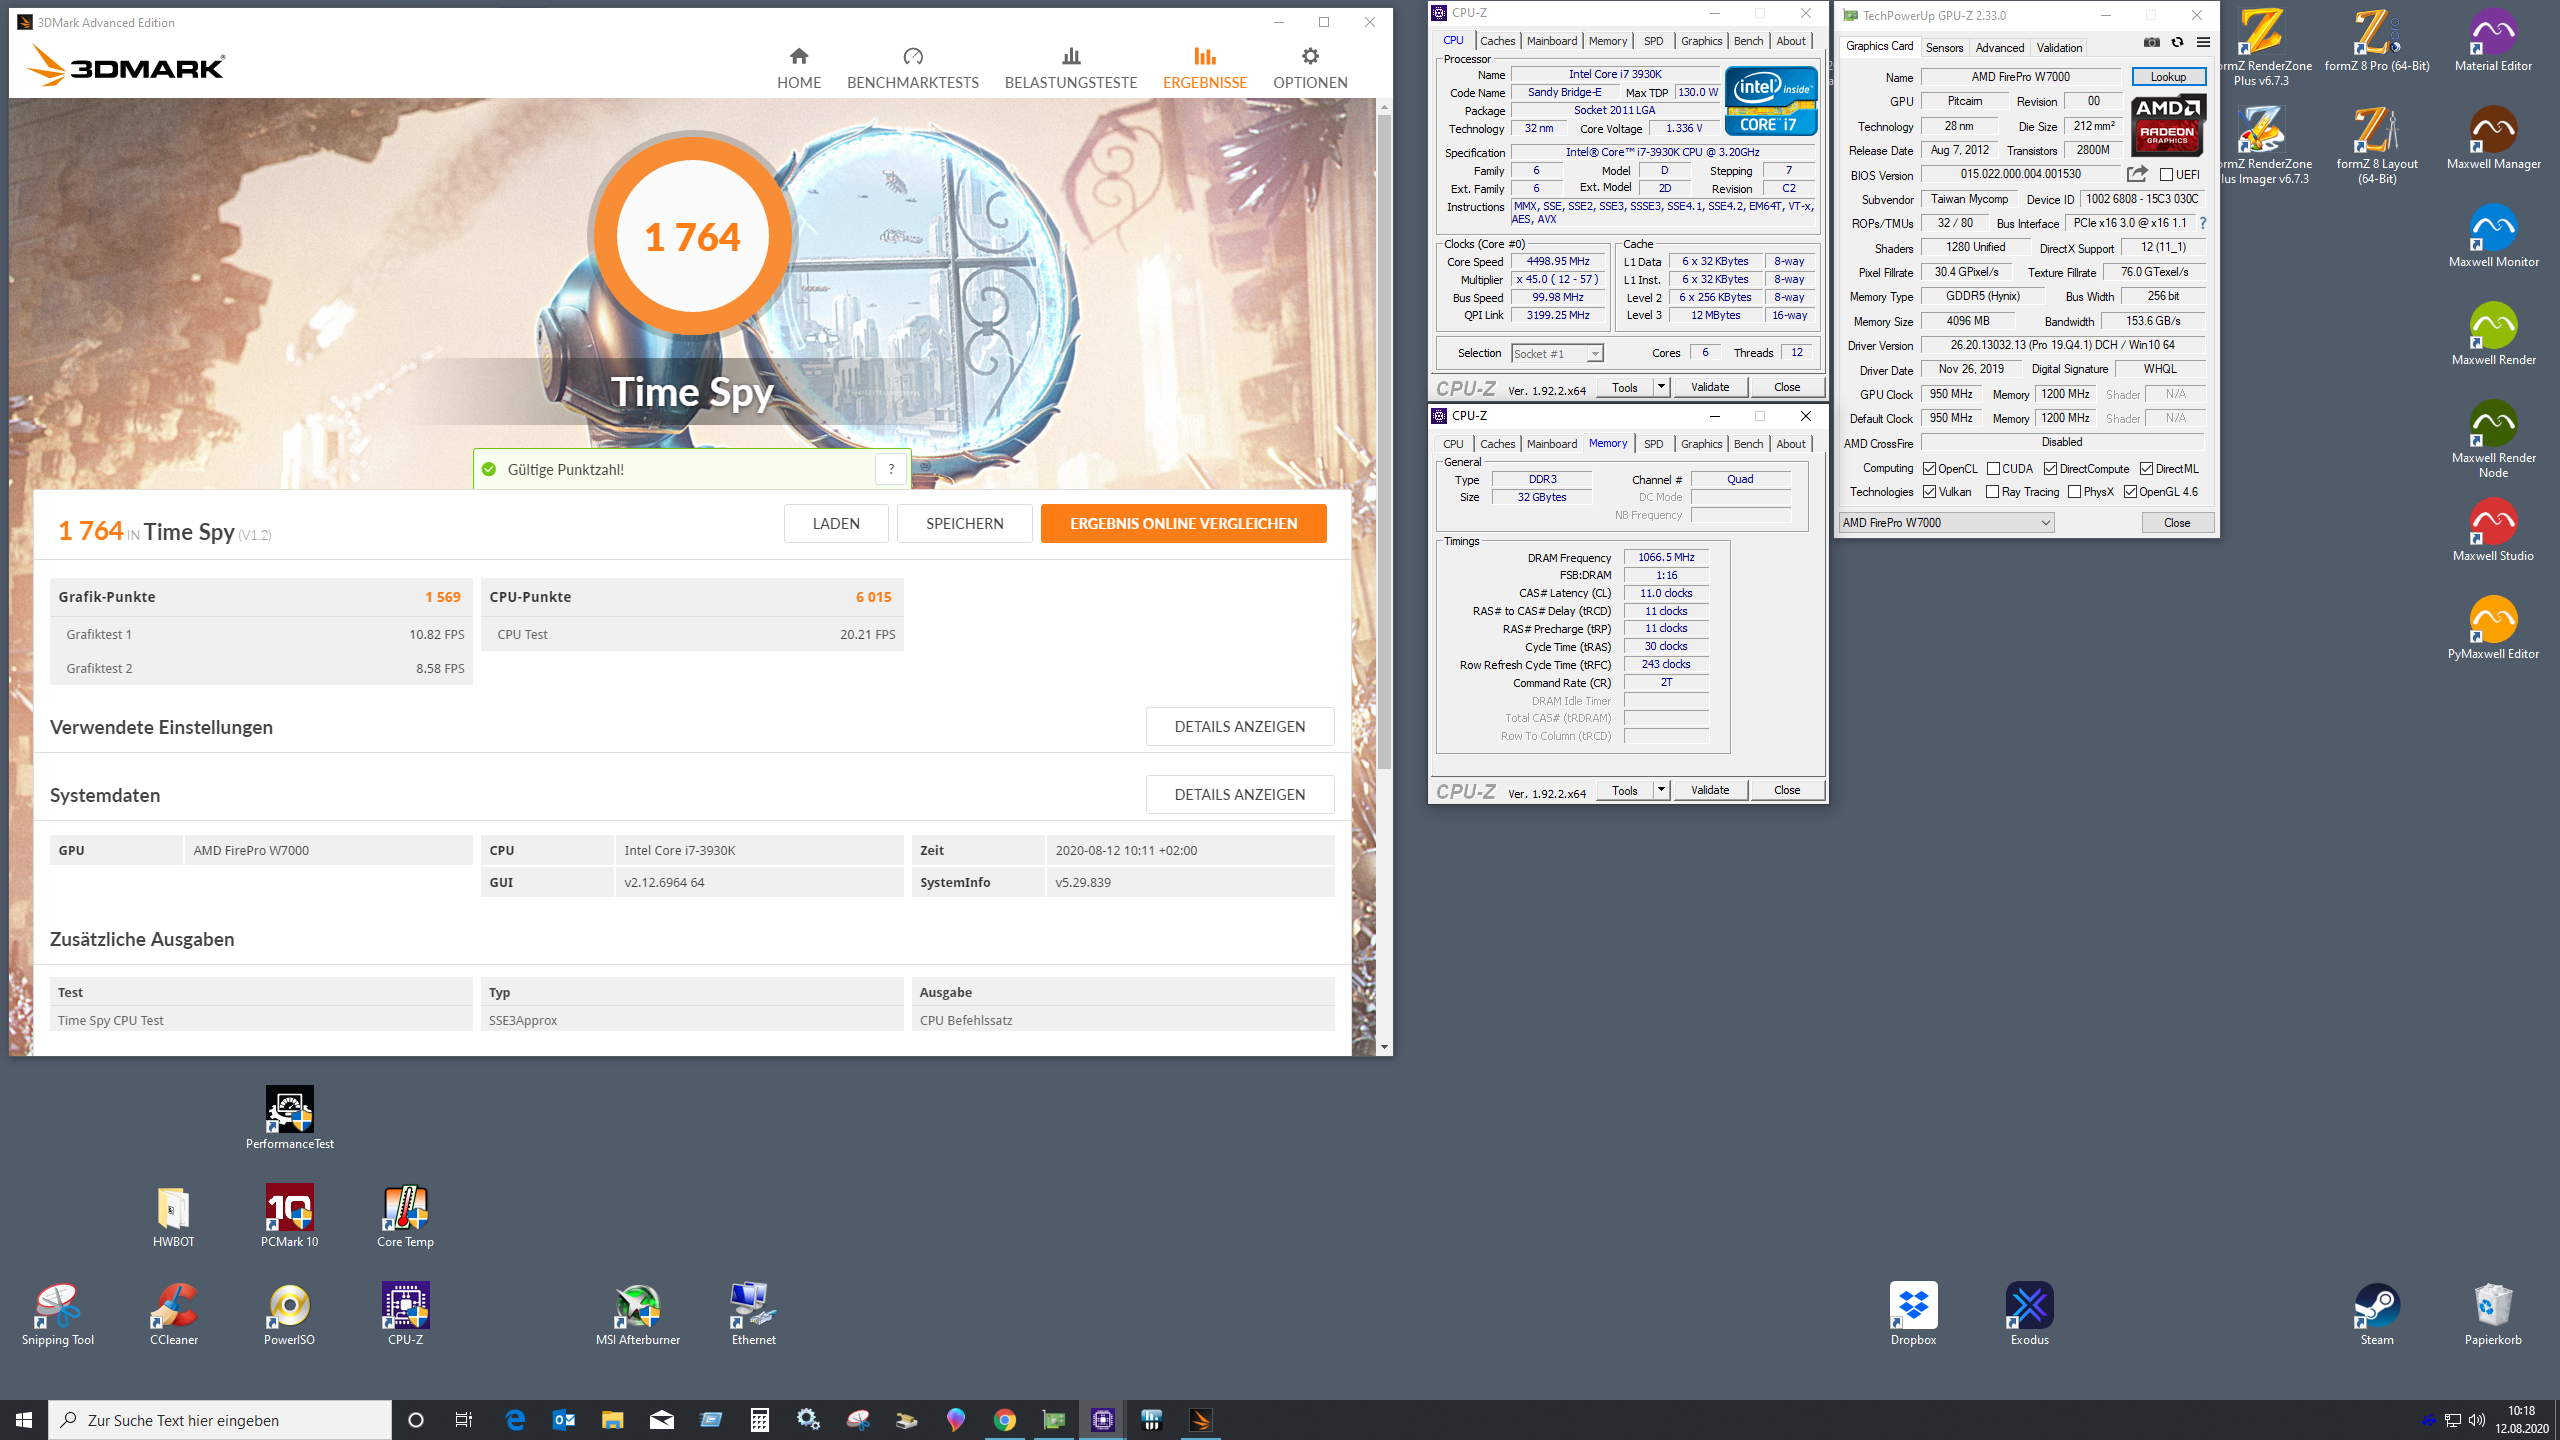The image size is (2560, 1440).
Task: Open OPTIONEN gear in 3DMark
Action: (x=1310, y=68)
